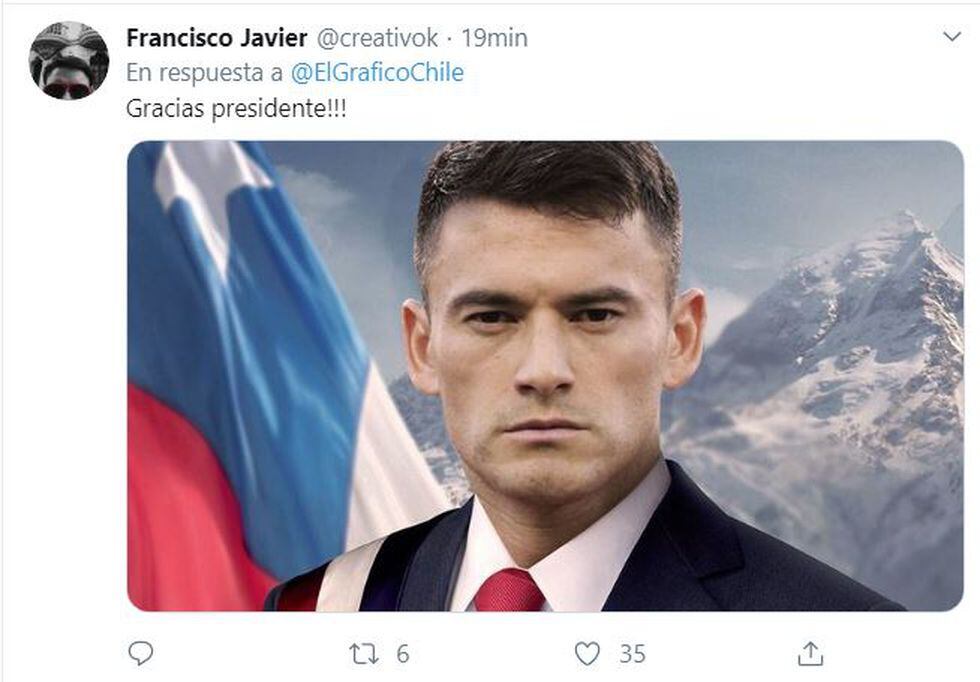This screenshot has width=980, height=682.
Task: Like the tweet with the heart icon
Action: pos(587,654)
